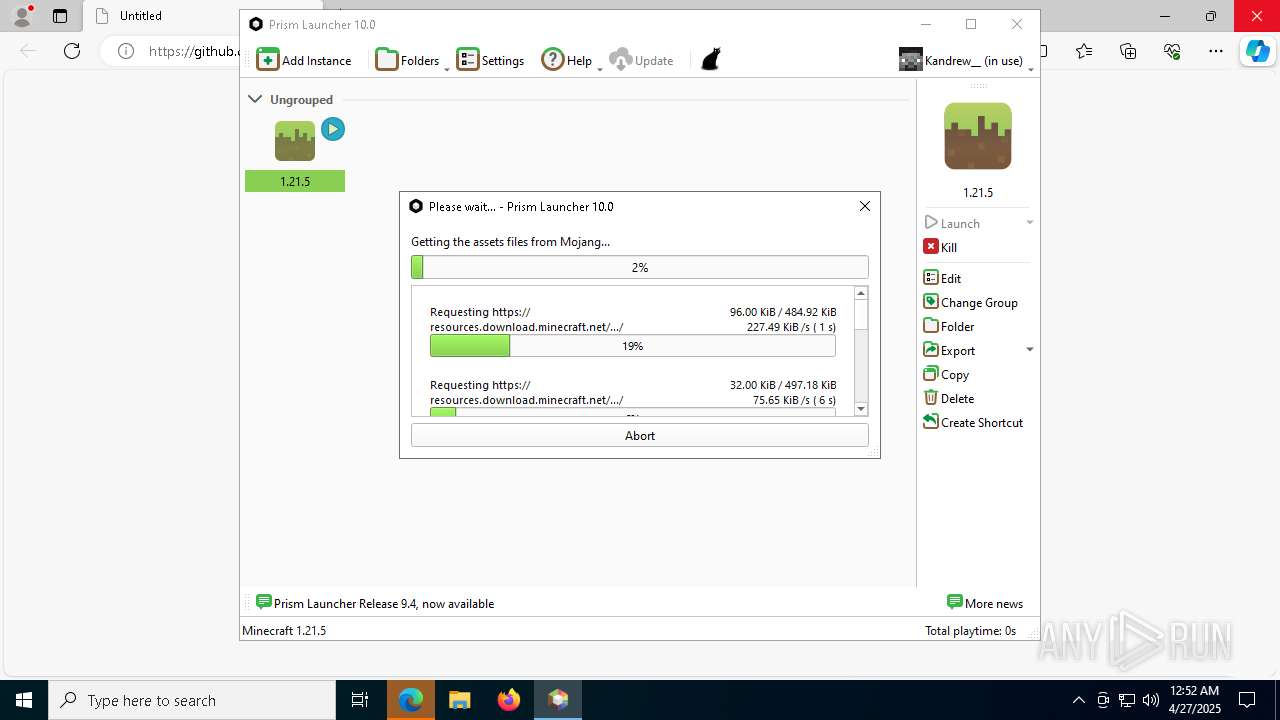Select the 1.21.5 instance grass block icon
Screen dimensions: 1280x720
[295, 141]
